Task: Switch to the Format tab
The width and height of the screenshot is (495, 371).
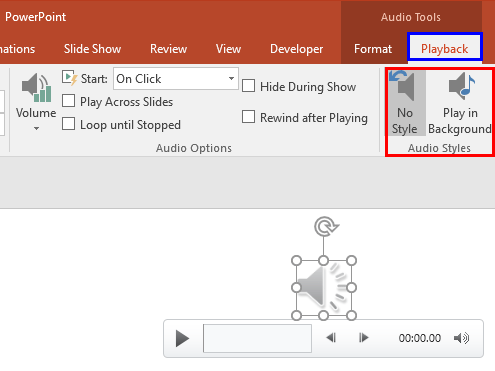Action: pyautogui.click(x=373, y=49)
